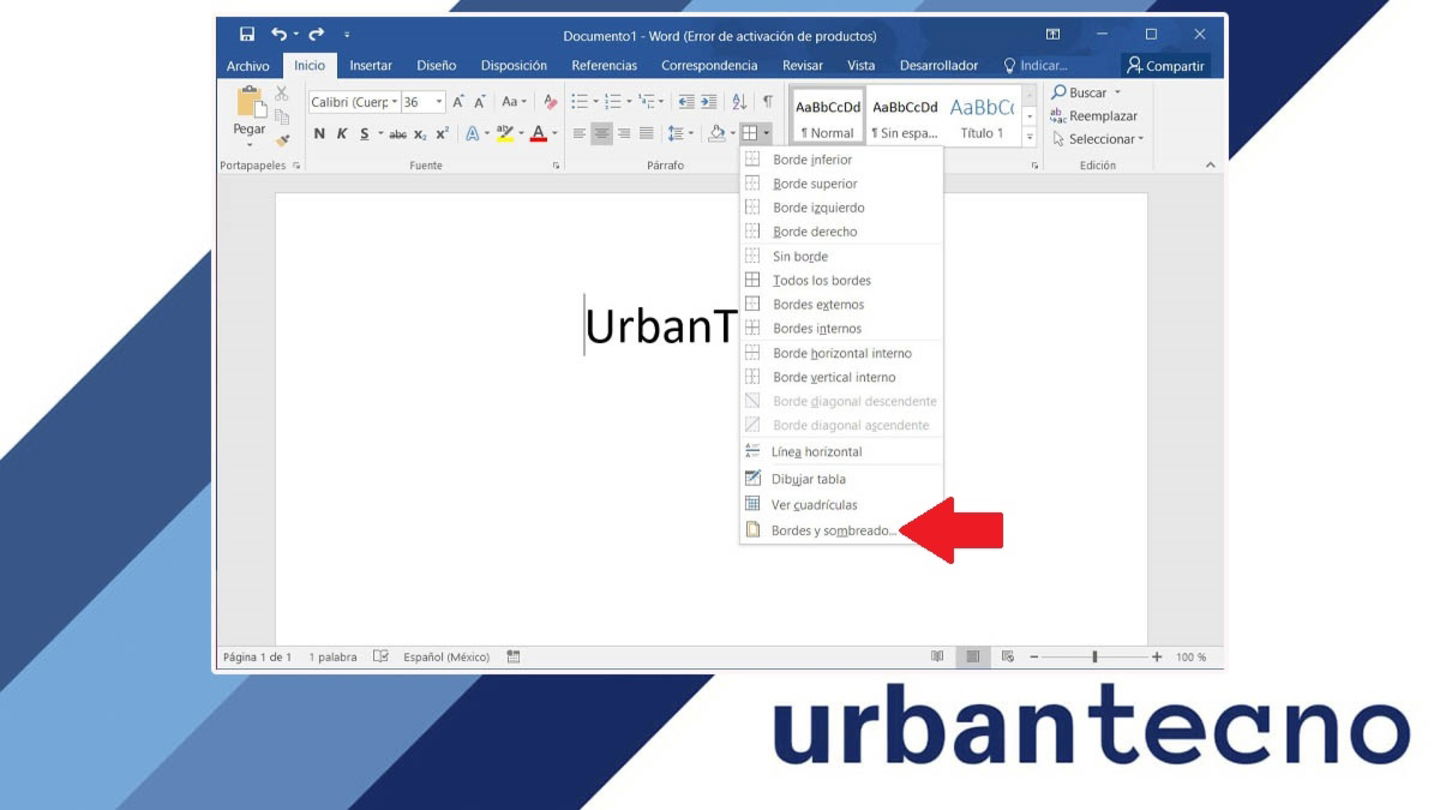This screenshot has width=1440, height=810.
Task: Apply the Título 1 style
Action: pyautogui.click(x=982, y=118)
